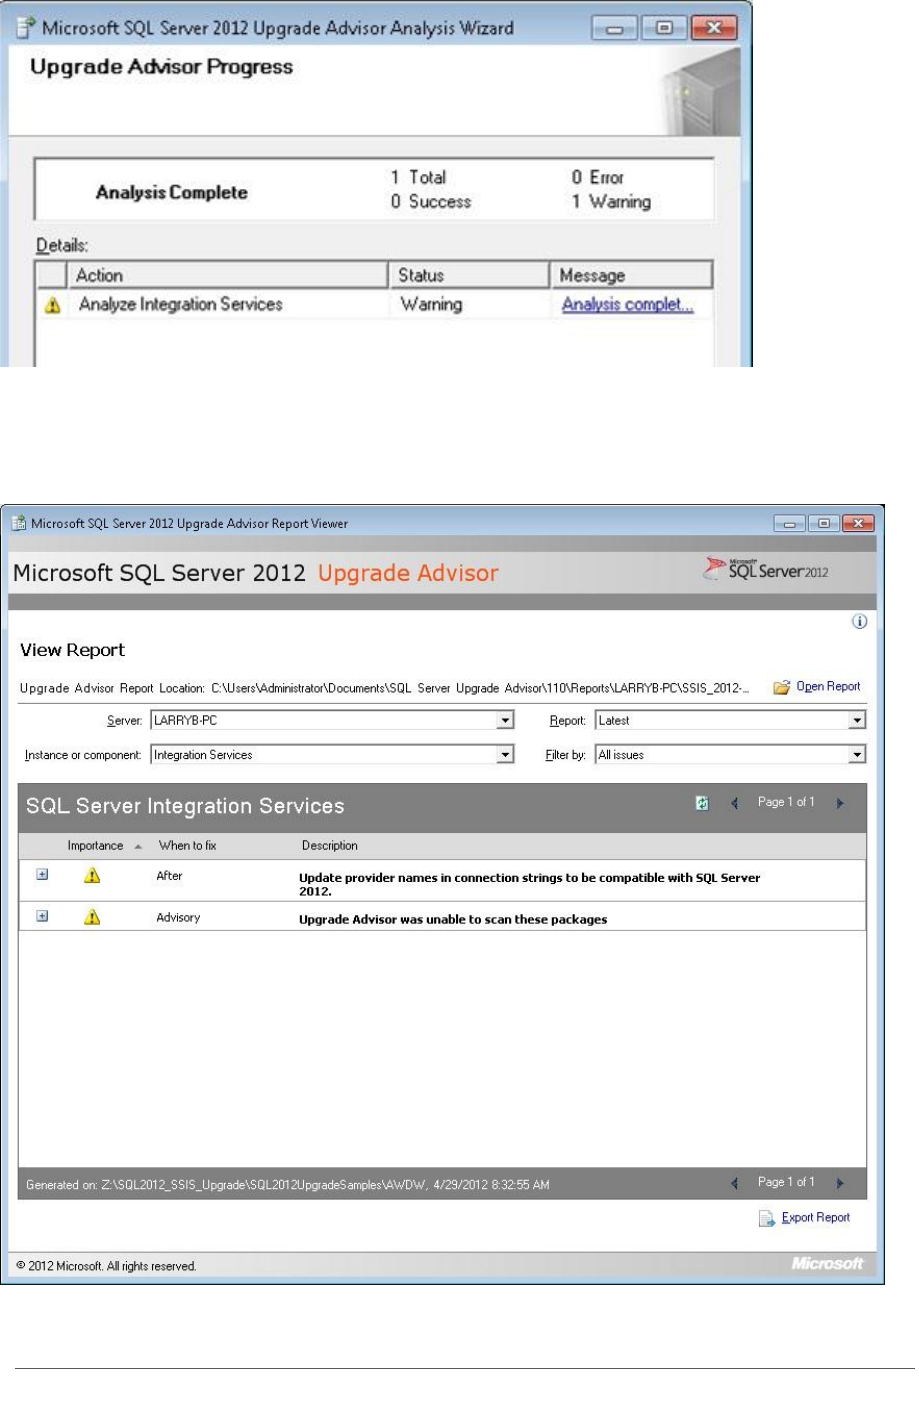
Task: Click the Analysis Wizard title bar icon
Action: coord(26,28)
